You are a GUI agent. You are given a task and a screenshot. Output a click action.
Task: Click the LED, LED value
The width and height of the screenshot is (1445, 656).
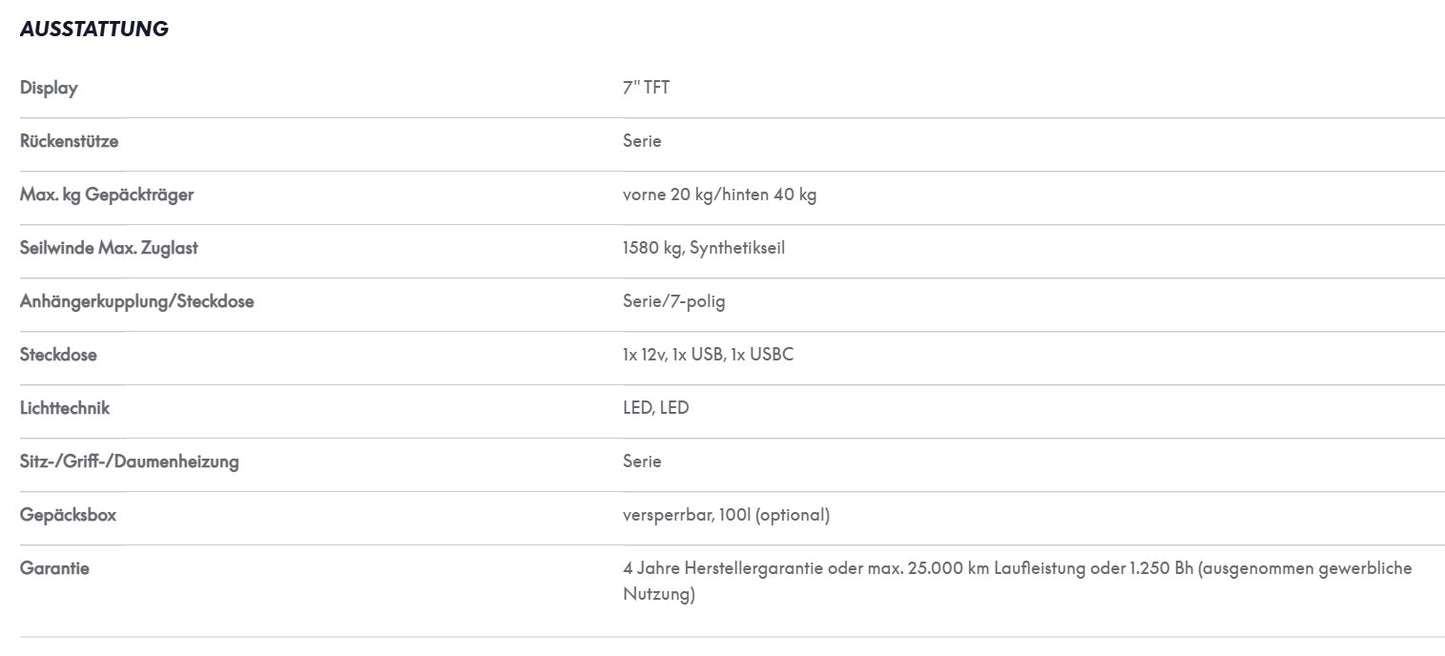[656, 408]
